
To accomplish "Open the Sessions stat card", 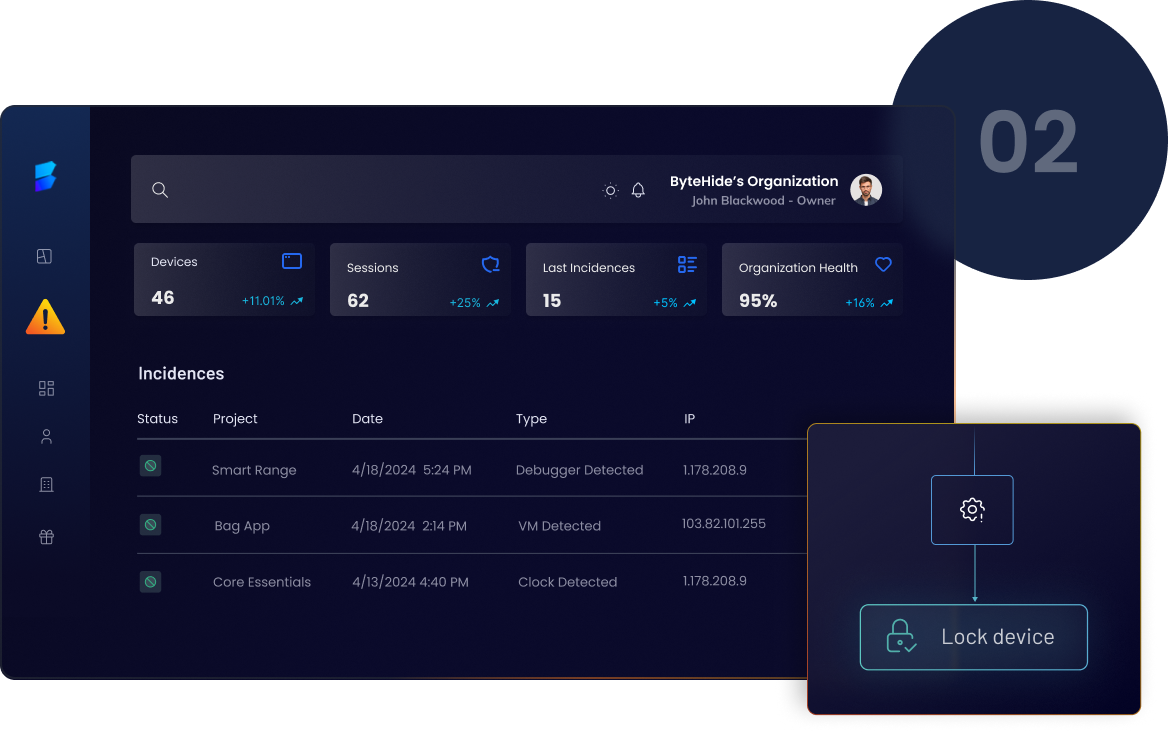I will (x=420, y=280).
